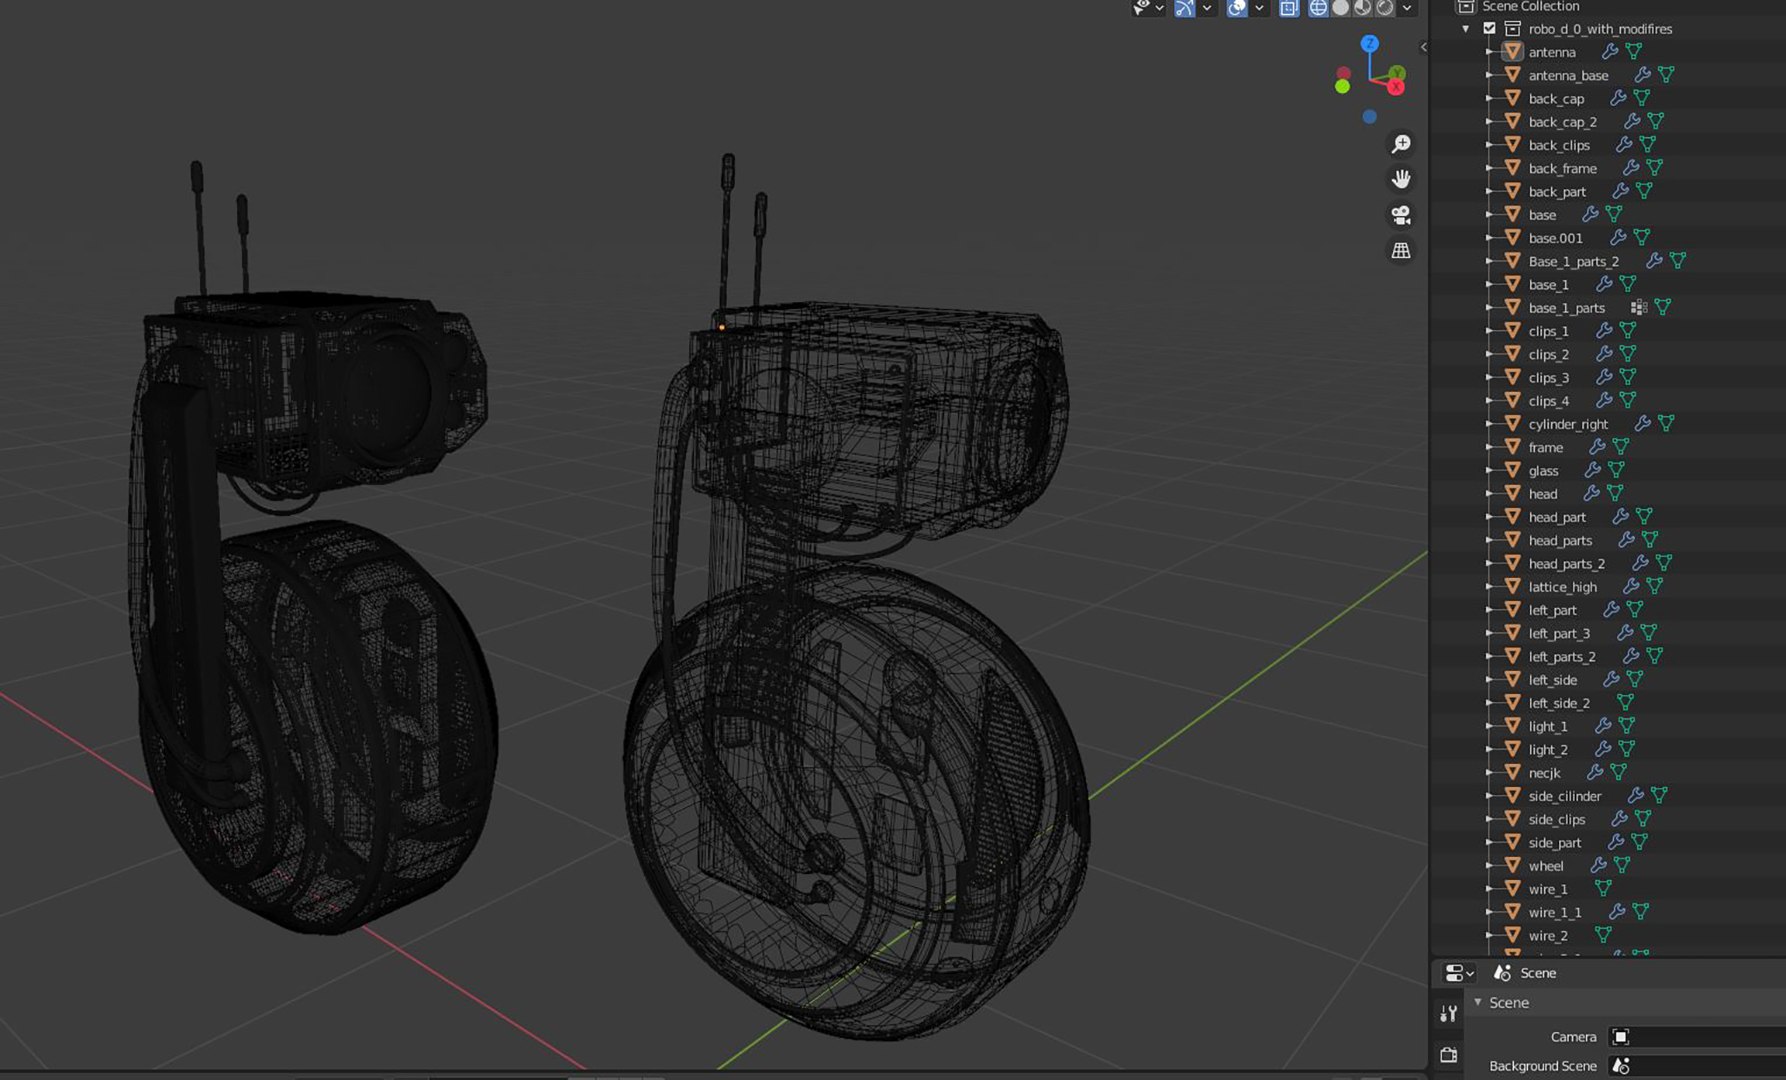Viewport: 1786px width, 1080px height.
Task: Select the light_1 object
Action: click(x=1548, y=726)
